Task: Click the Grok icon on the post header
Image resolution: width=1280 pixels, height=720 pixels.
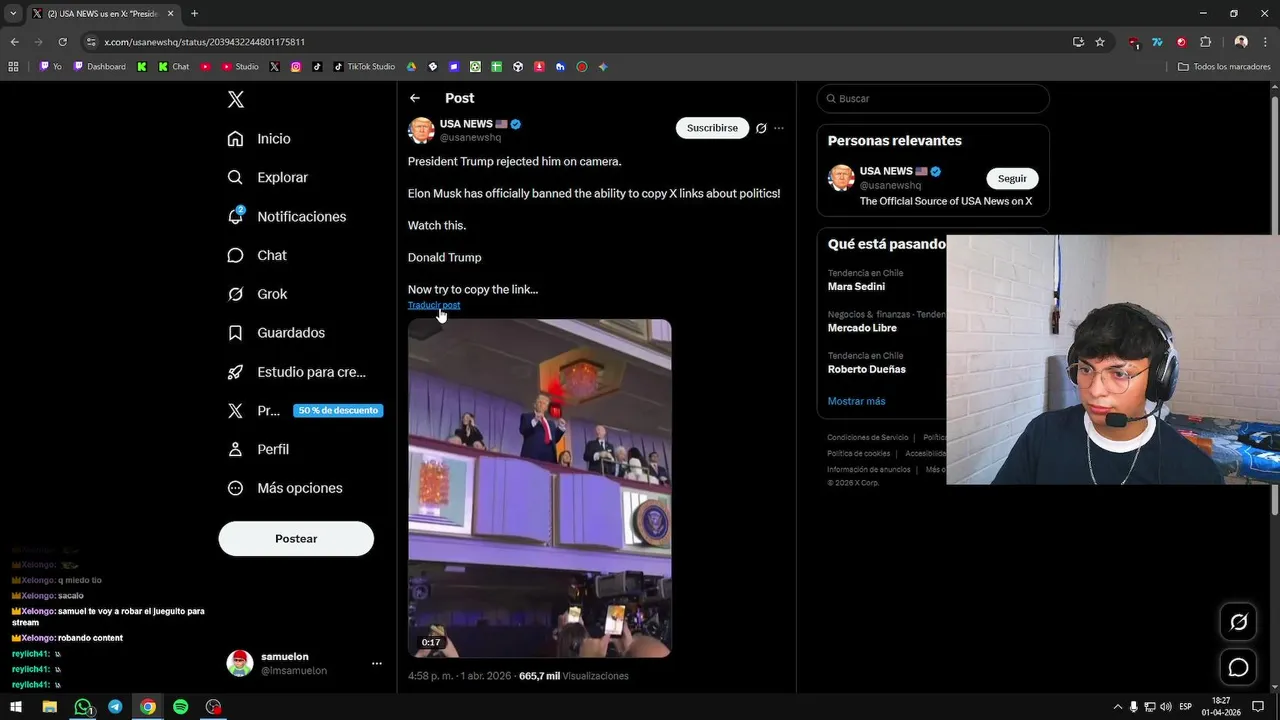Action: click(761, 128)
